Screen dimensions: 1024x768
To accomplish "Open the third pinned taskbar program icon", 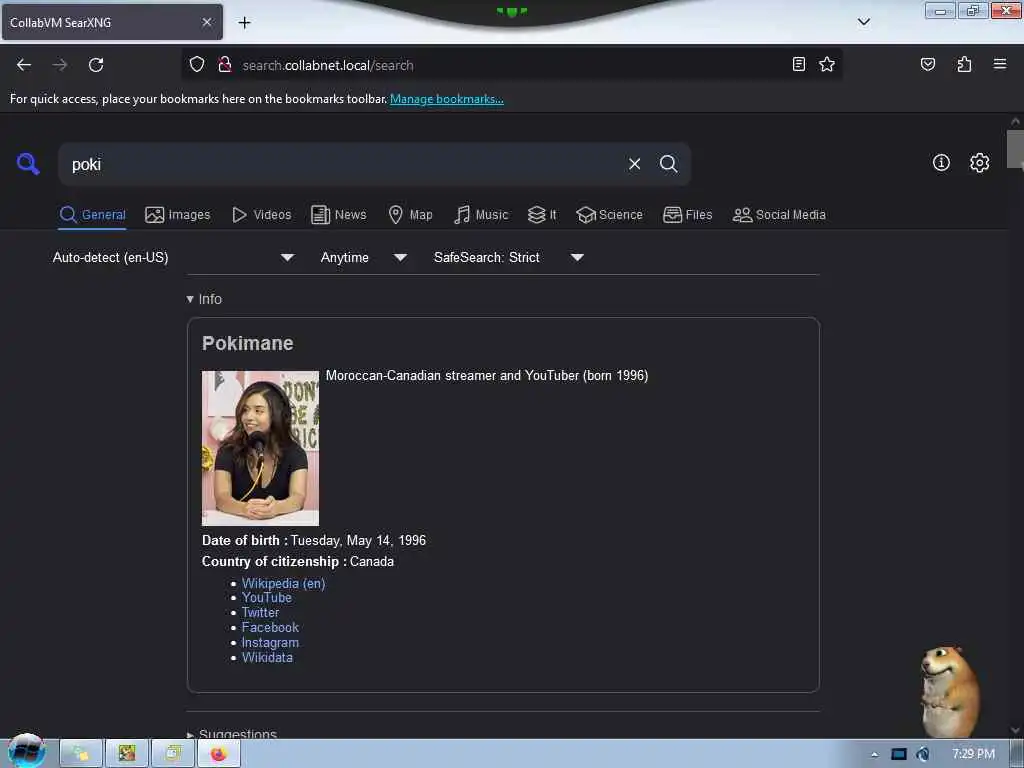I will (x=172, y=754).
